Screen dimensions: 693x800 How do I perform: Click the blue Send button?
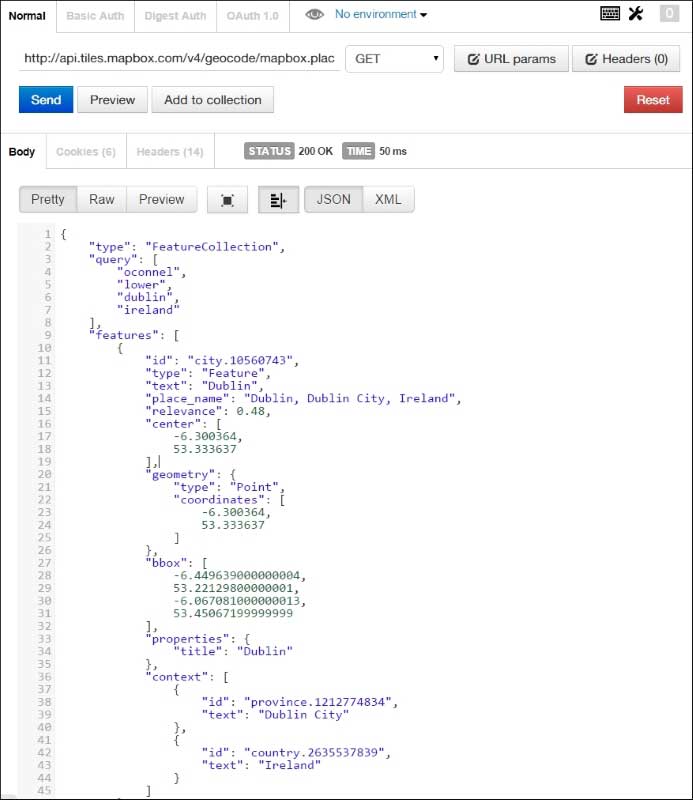click(46, 100)
